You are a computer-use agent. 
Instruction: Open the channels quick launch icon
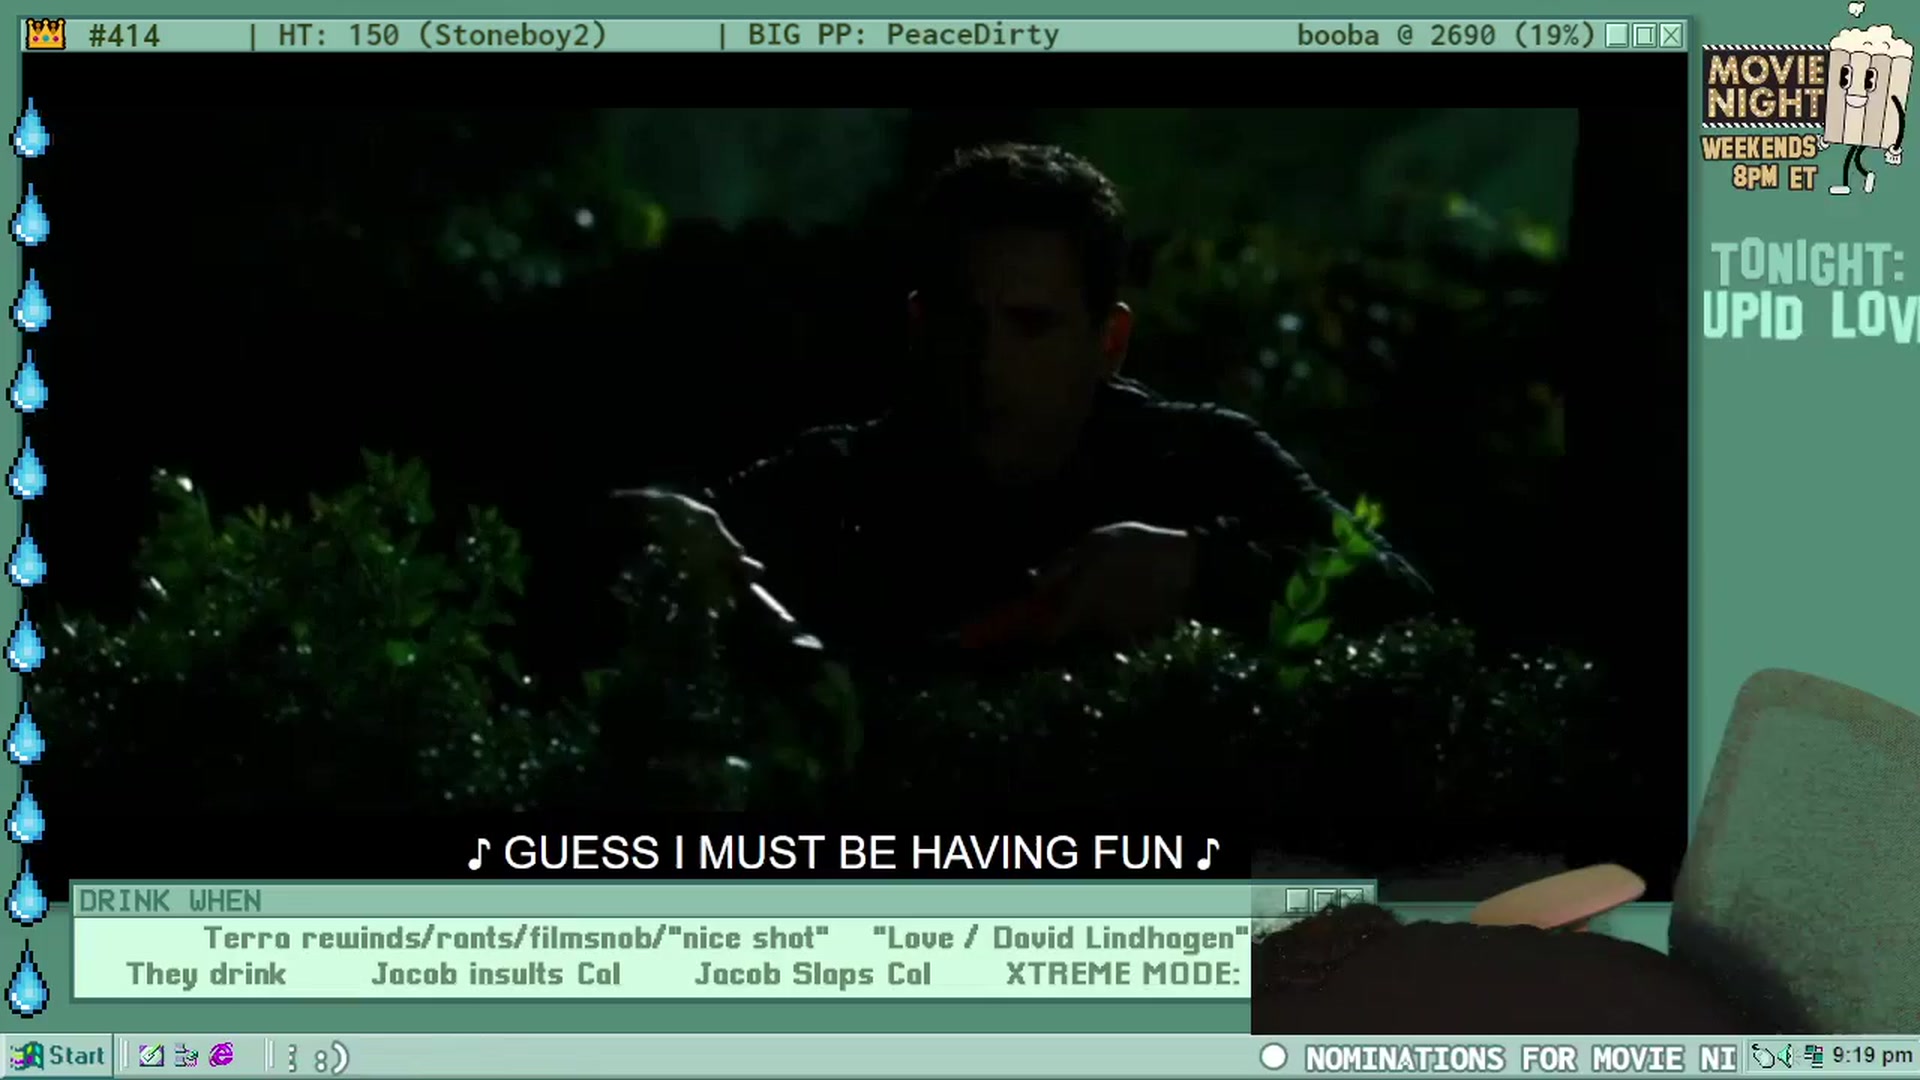pos(186,1056)
